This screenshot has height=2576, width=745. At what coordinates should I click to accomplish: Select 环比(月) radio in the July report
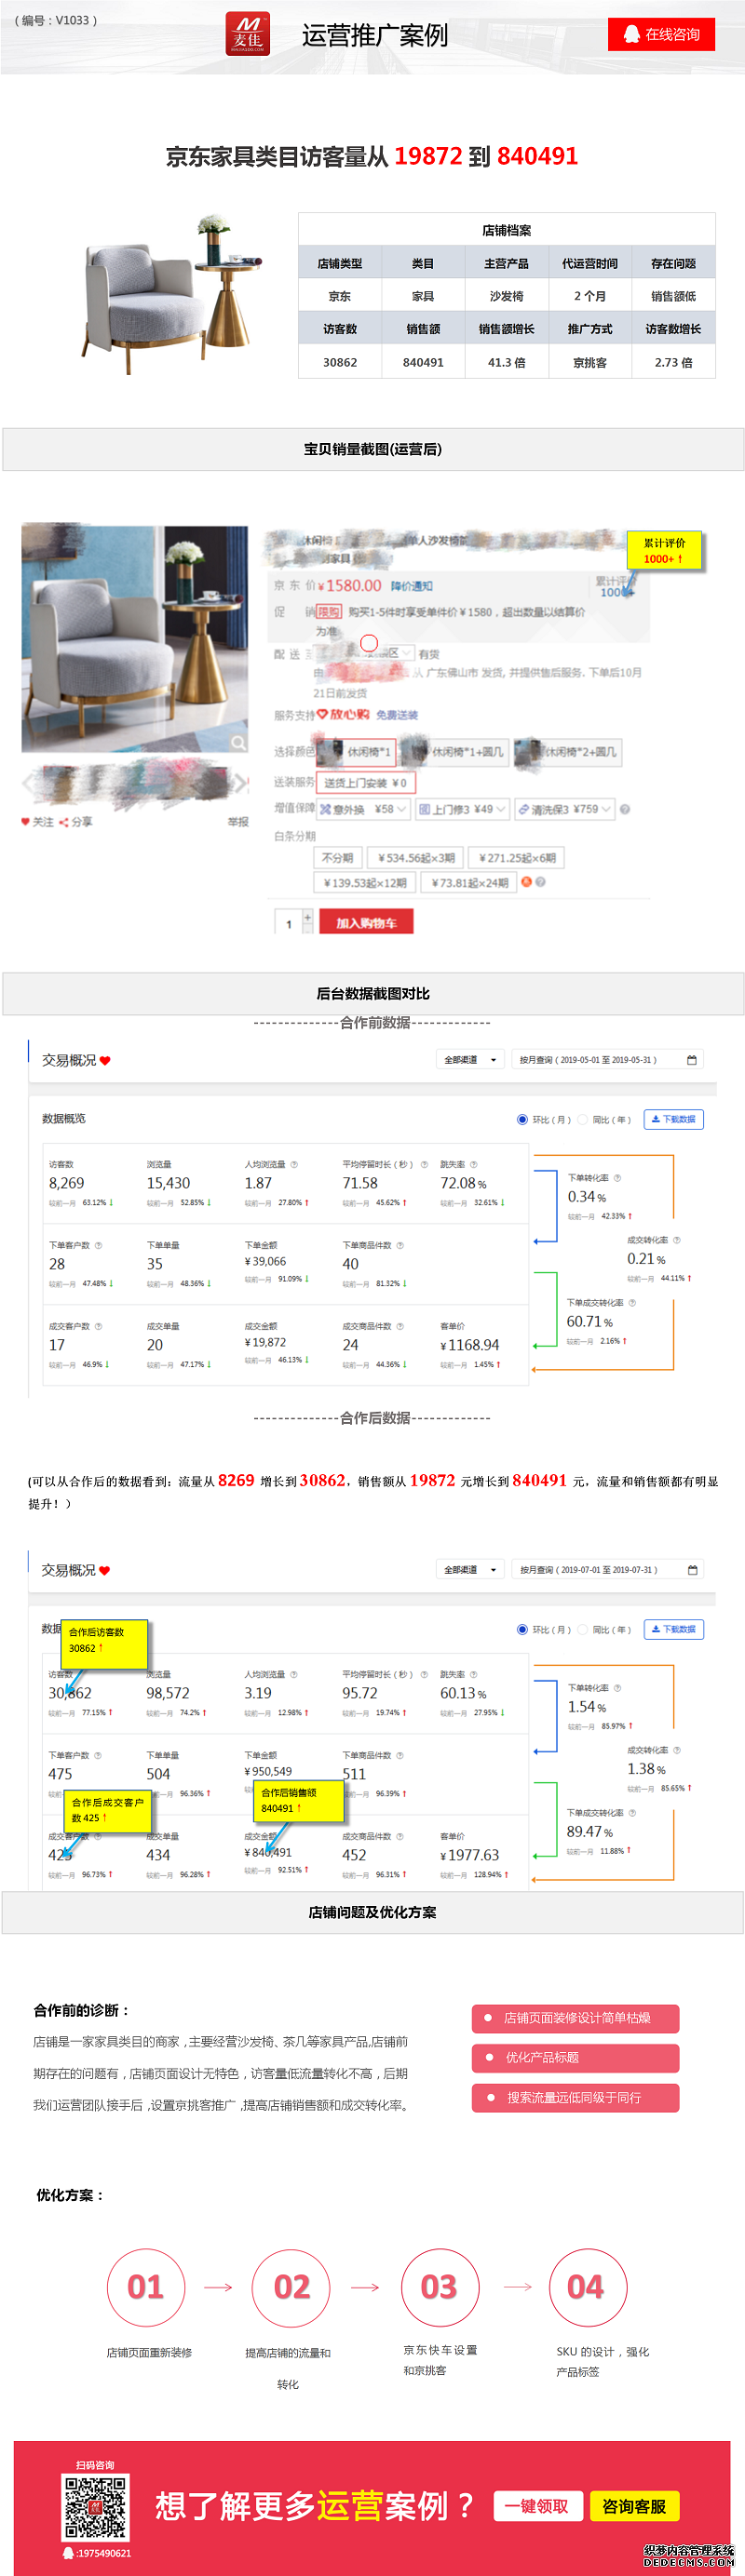coord(522,1630)
